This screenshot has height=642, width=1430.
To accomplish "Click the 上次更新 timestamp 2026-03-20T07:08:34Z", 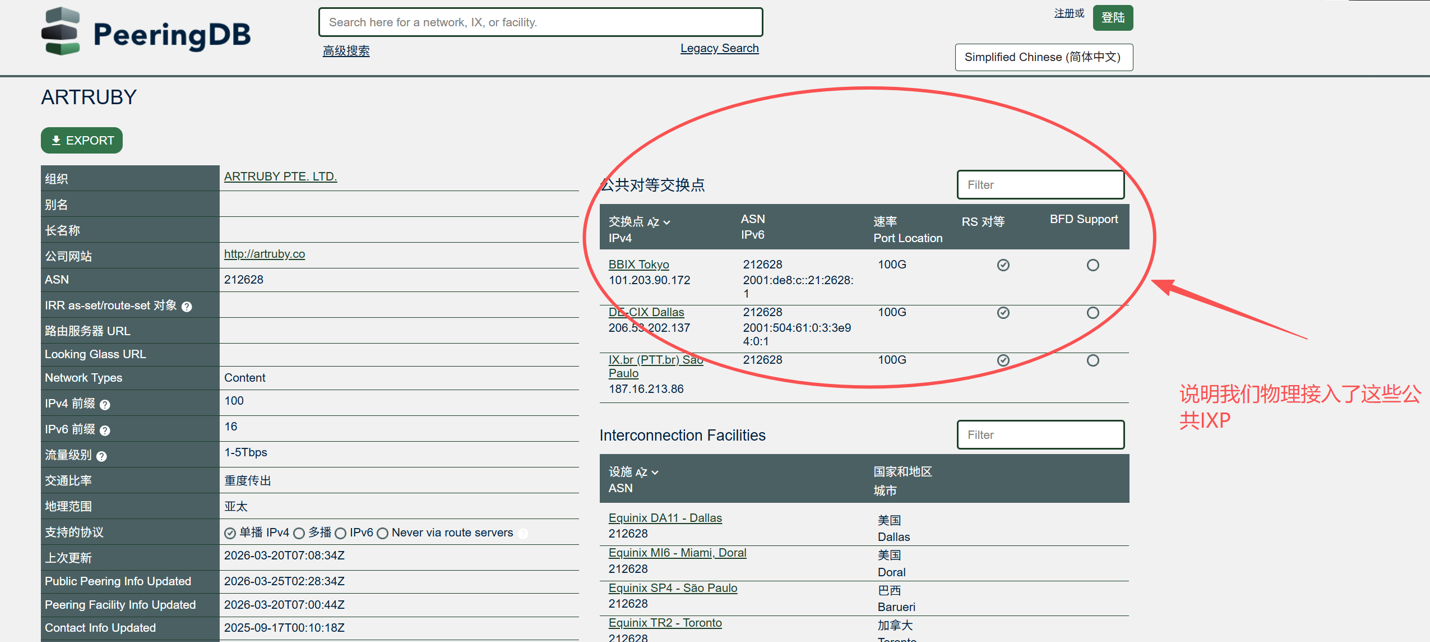I will (x=284, y=556).
